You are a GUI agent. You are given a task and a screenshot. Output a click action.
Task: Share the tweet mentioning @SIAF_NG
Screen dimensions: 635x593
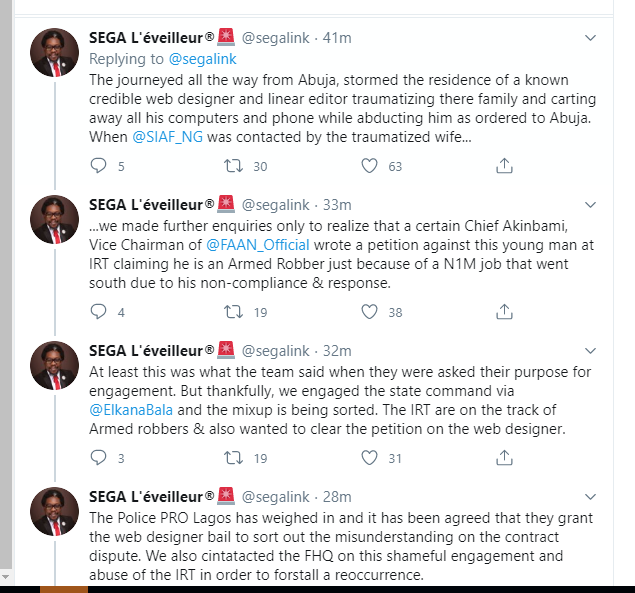(x=504, y=165)
